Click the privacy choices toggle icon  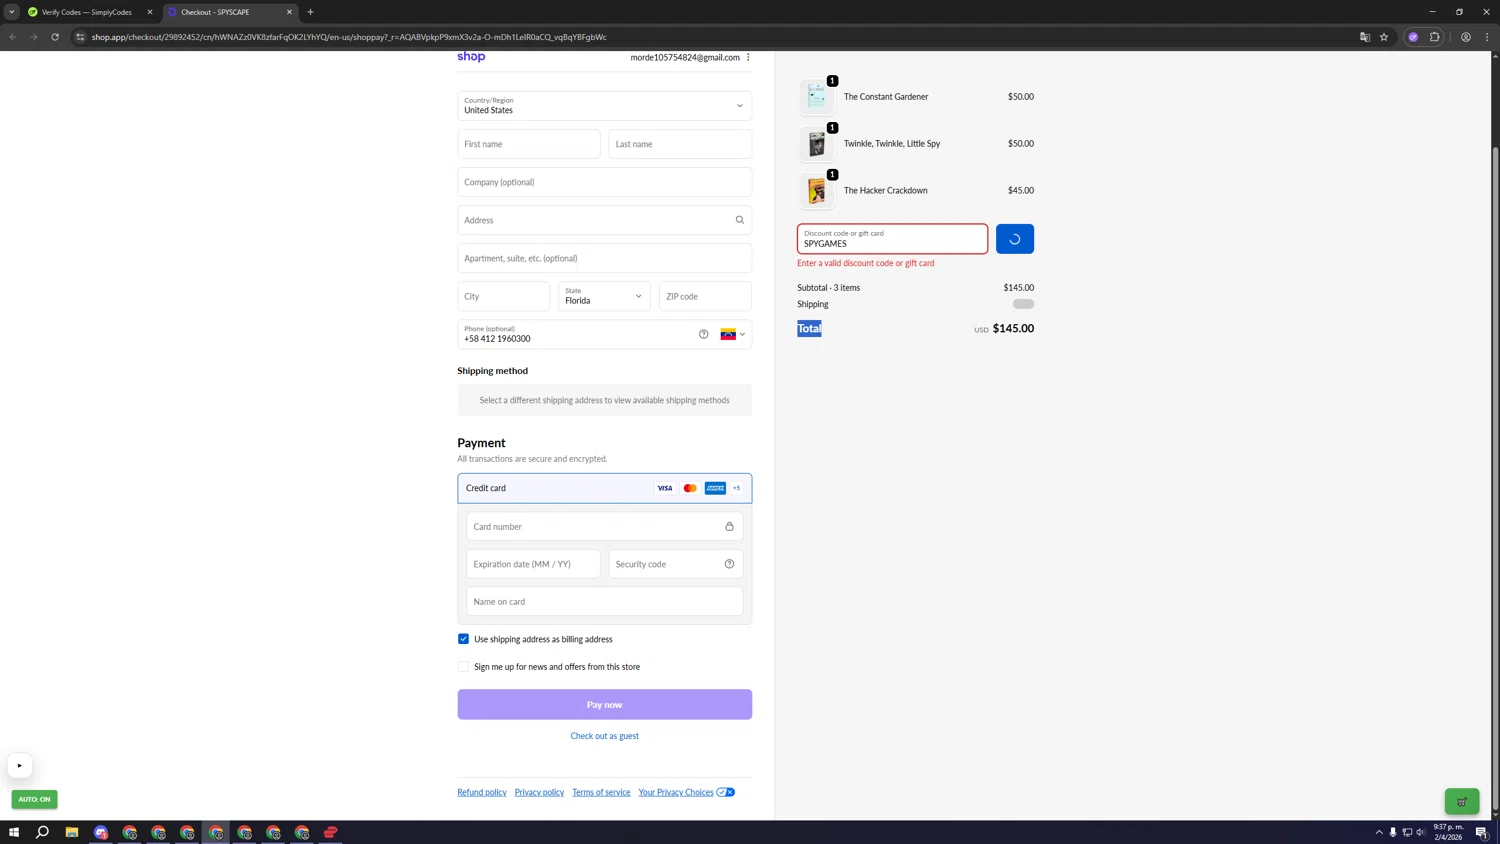tap(726, 792)
